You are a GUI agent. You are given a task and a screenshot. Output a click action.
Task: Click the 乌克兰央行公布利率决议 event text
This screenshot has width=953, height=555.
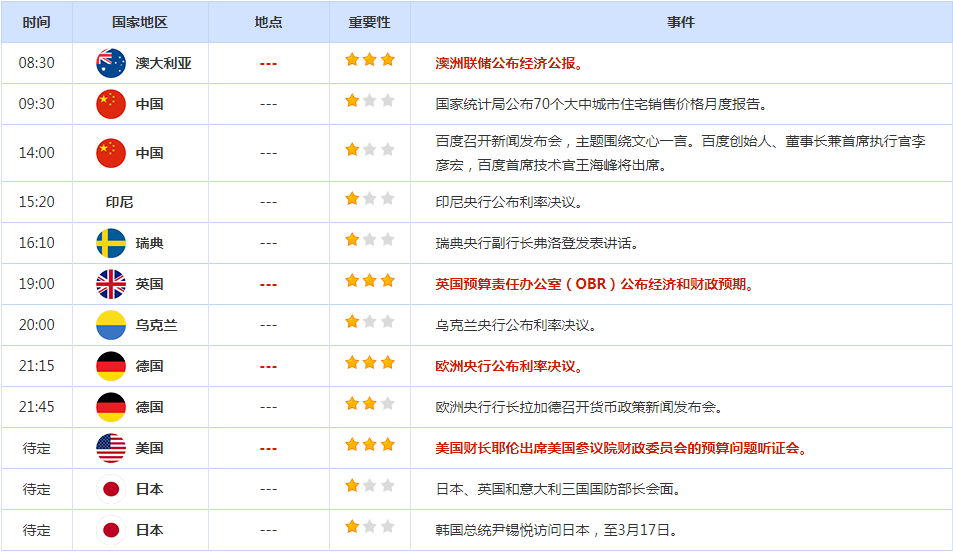click(517, 326)
